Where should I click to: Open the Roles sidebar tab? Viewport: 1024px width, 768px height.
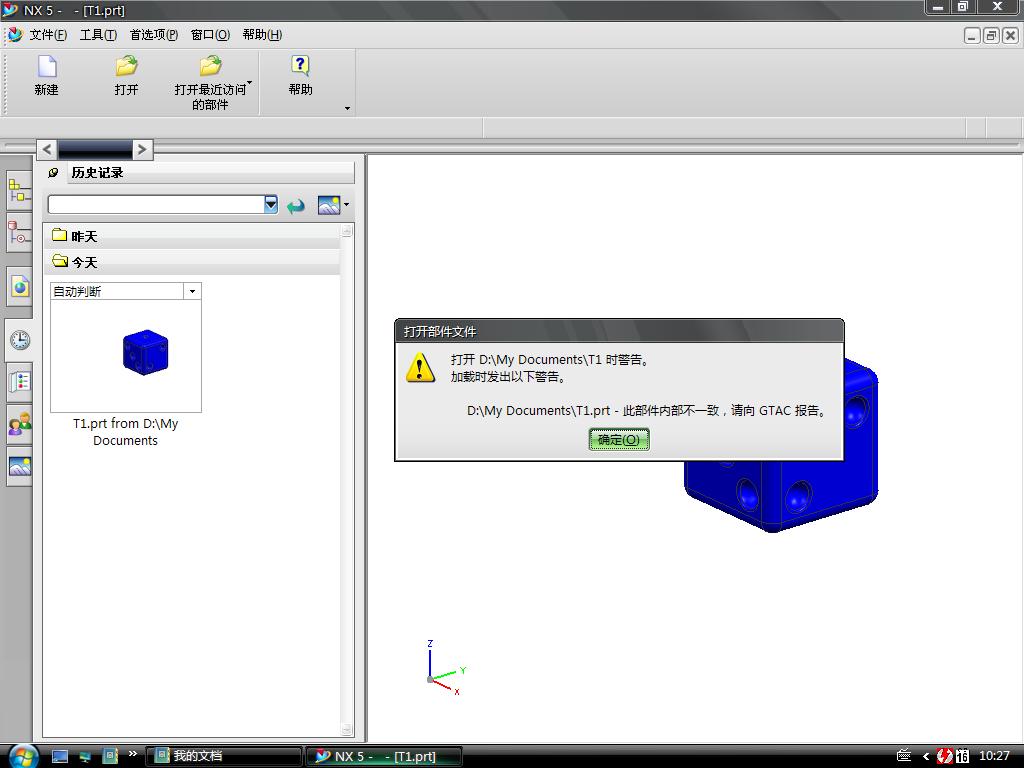tap(20, 424)
